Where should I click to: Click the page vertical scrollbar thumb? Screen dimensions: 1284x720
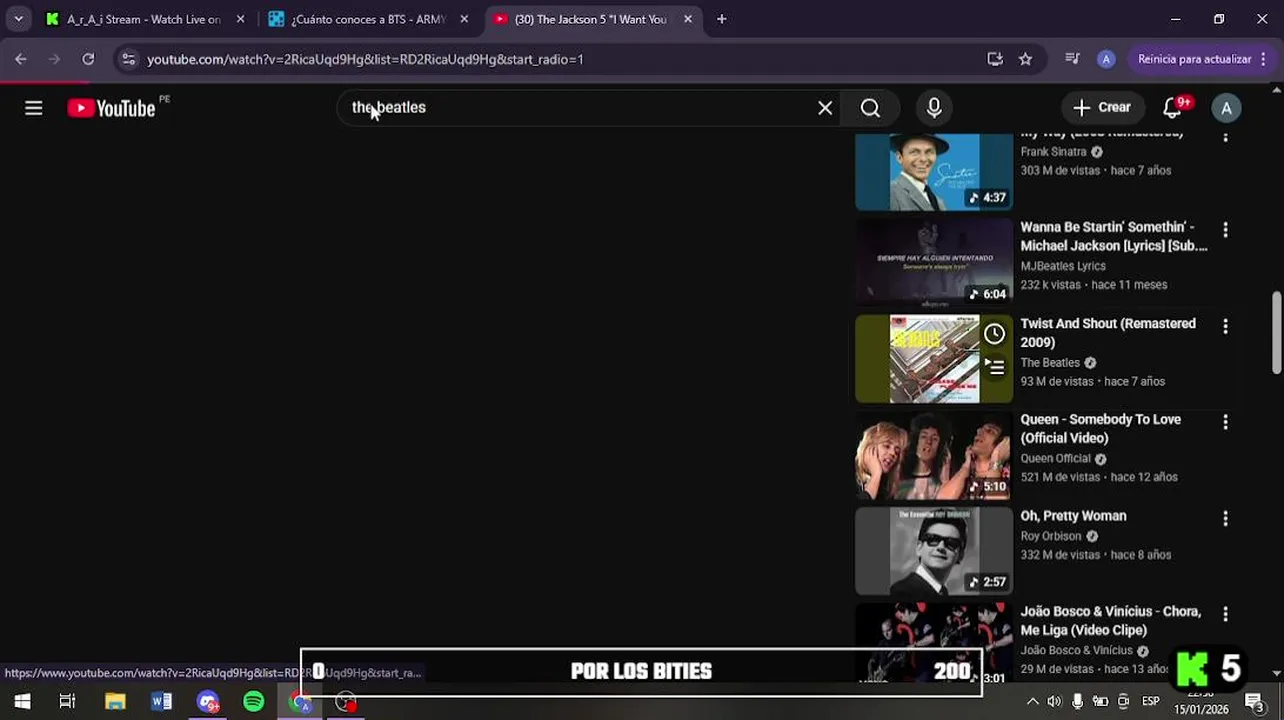coord(1276,333)
